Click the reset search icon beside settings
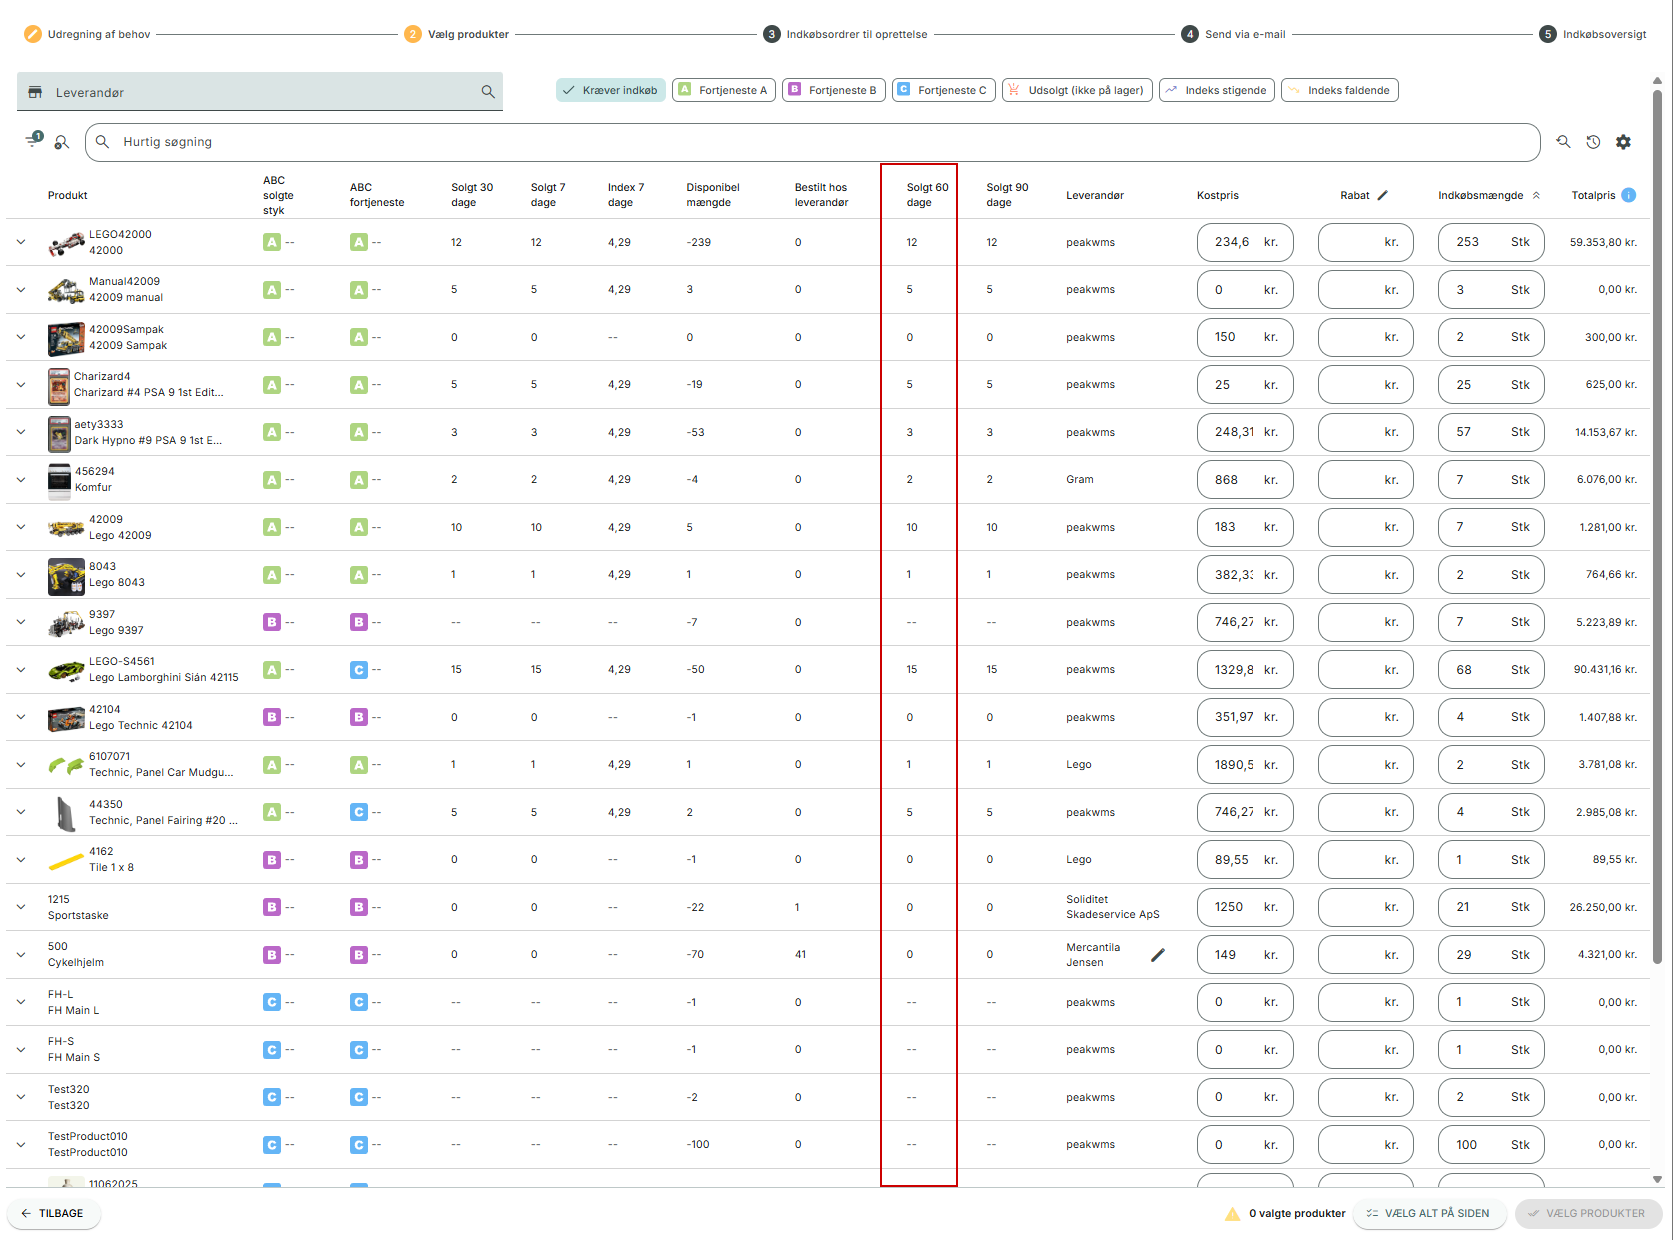 [1563, 142]
